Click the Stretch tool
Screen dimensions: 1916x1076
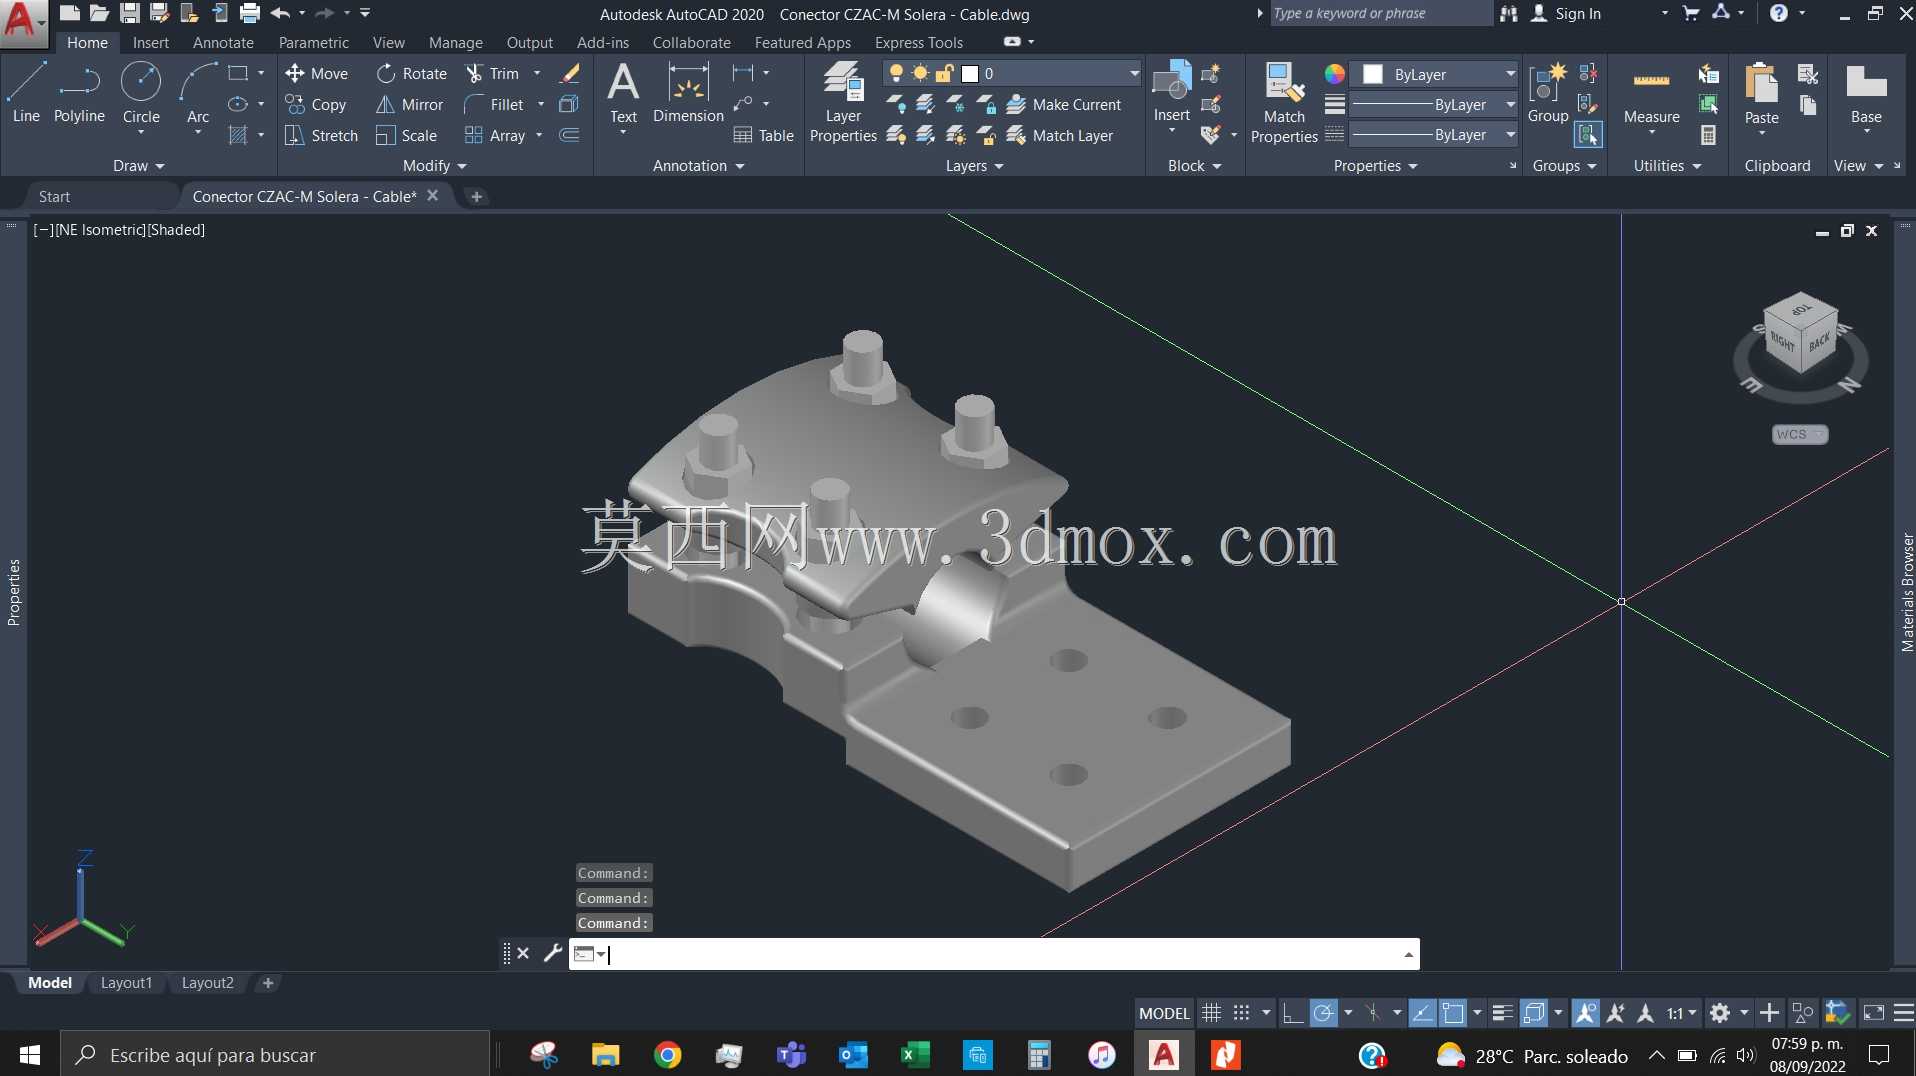(321, 135)
